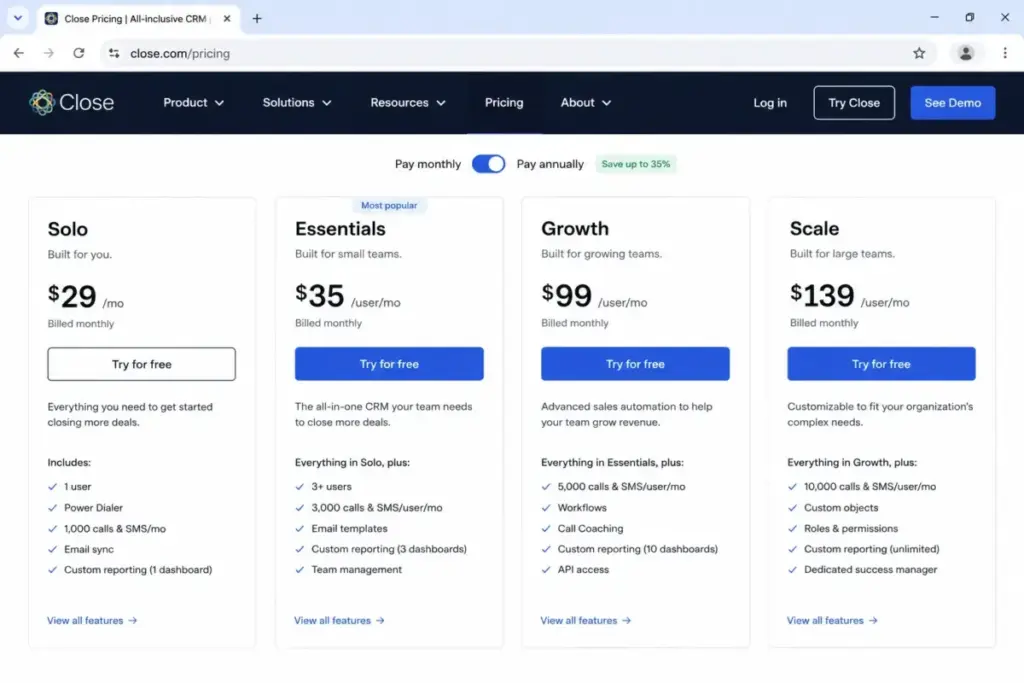The width and height of the screenshot is (1024, 683).
Task: Close the Close Pricing tab
Action: pyautogui.click(x=227, y=18)
